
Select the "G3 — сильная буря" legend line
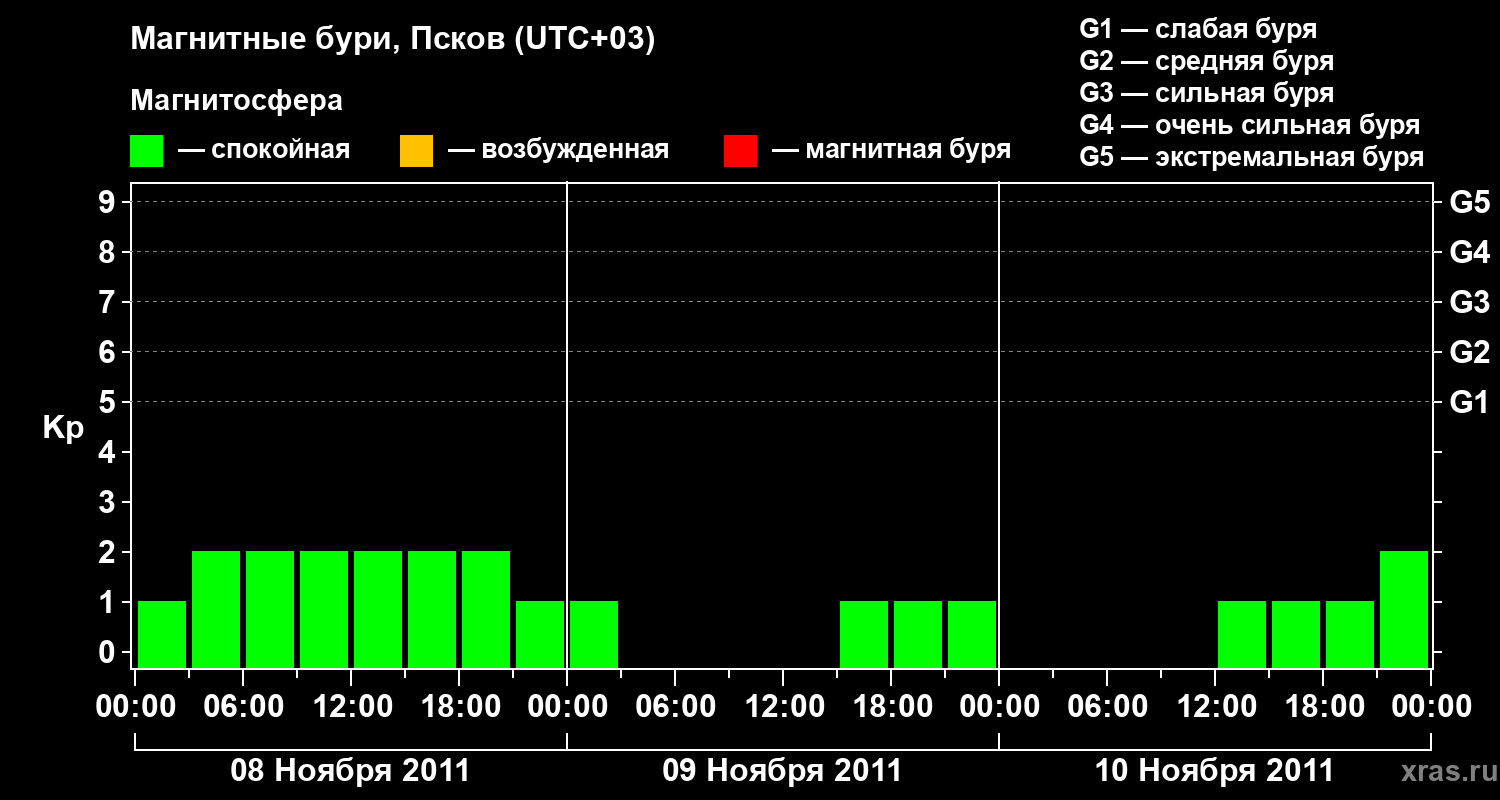point(1207,93)
